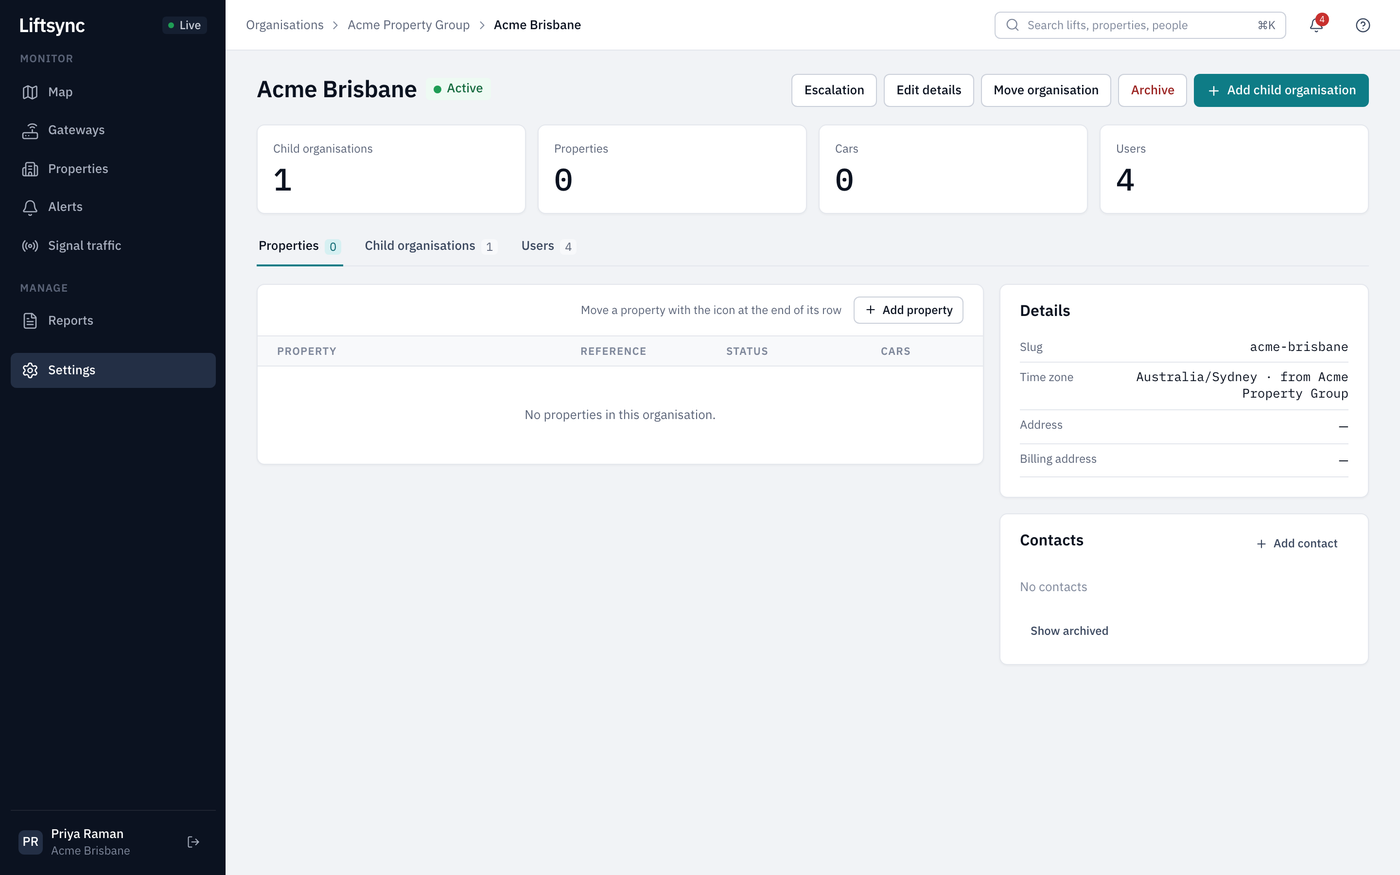
Task: Open notifications bell with red badge
Action: pos(1317,25)
